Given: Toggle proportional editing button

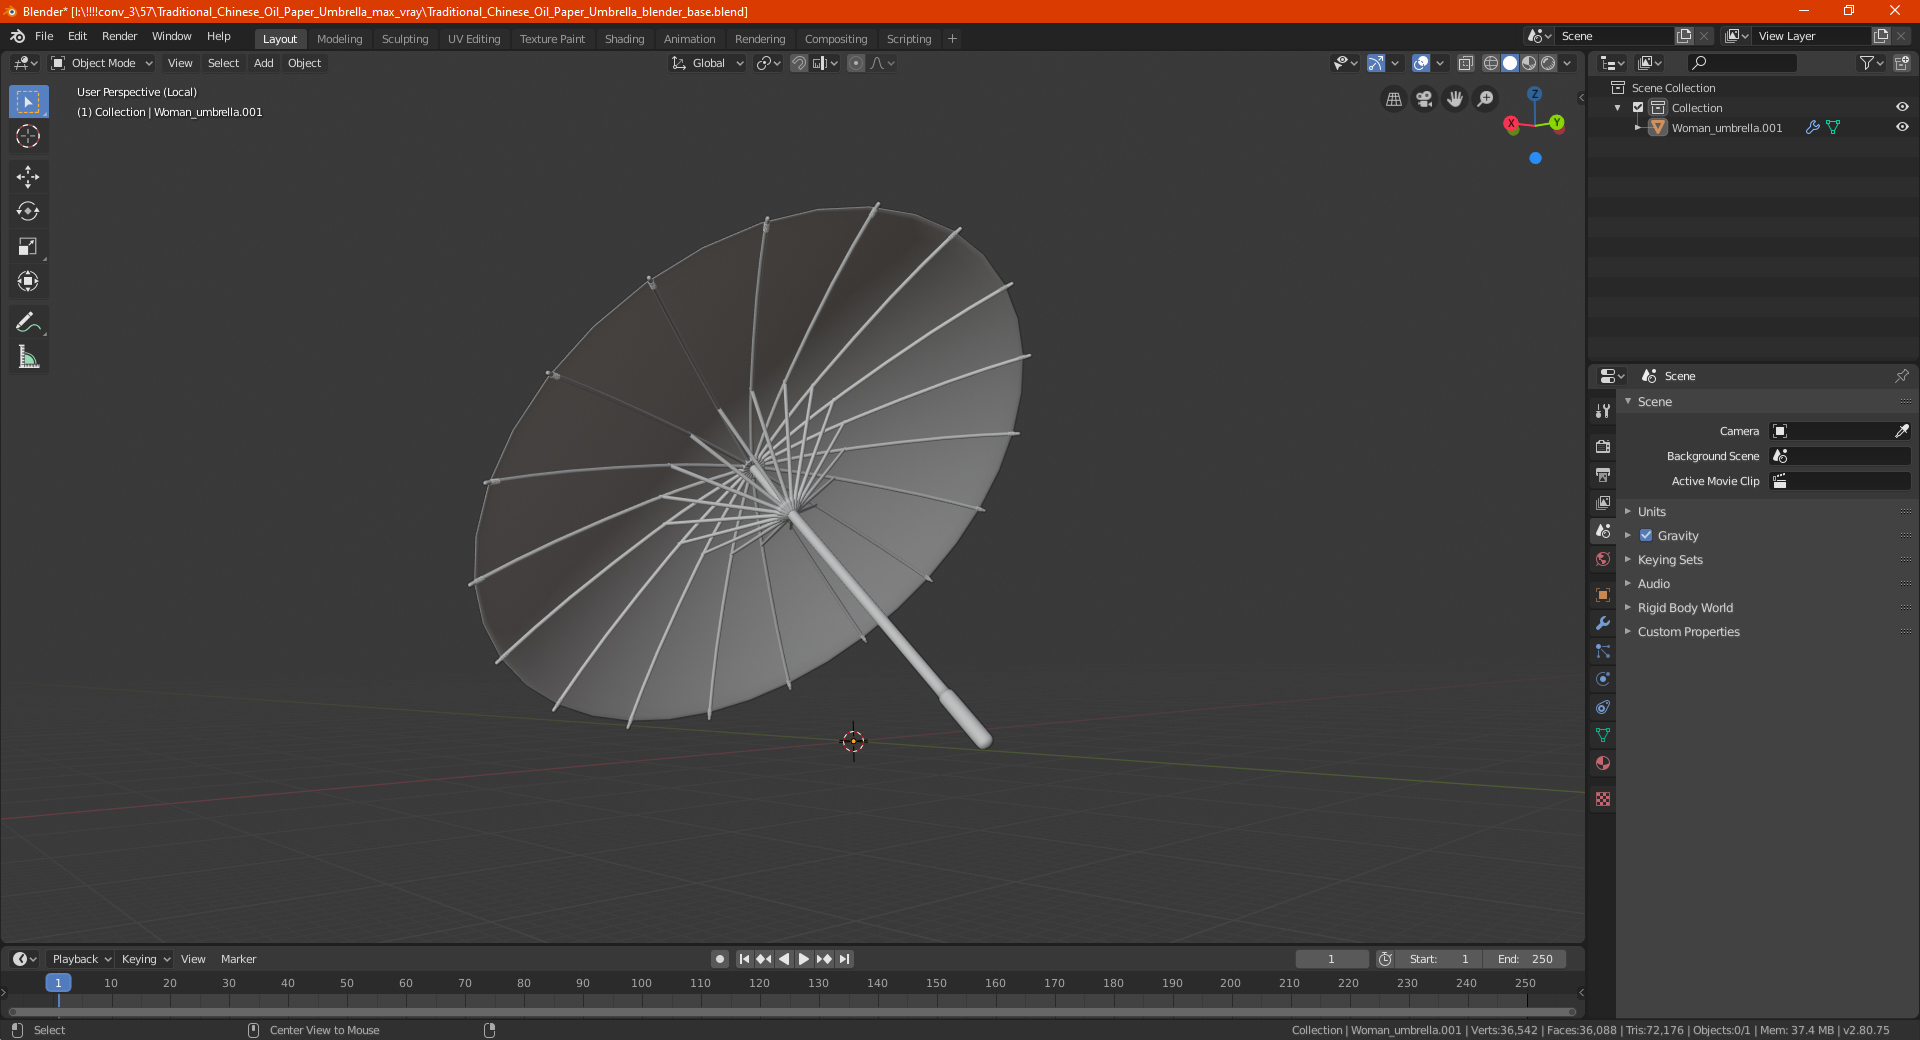Looking at the screenshot, I should click(x=856, y=63).
